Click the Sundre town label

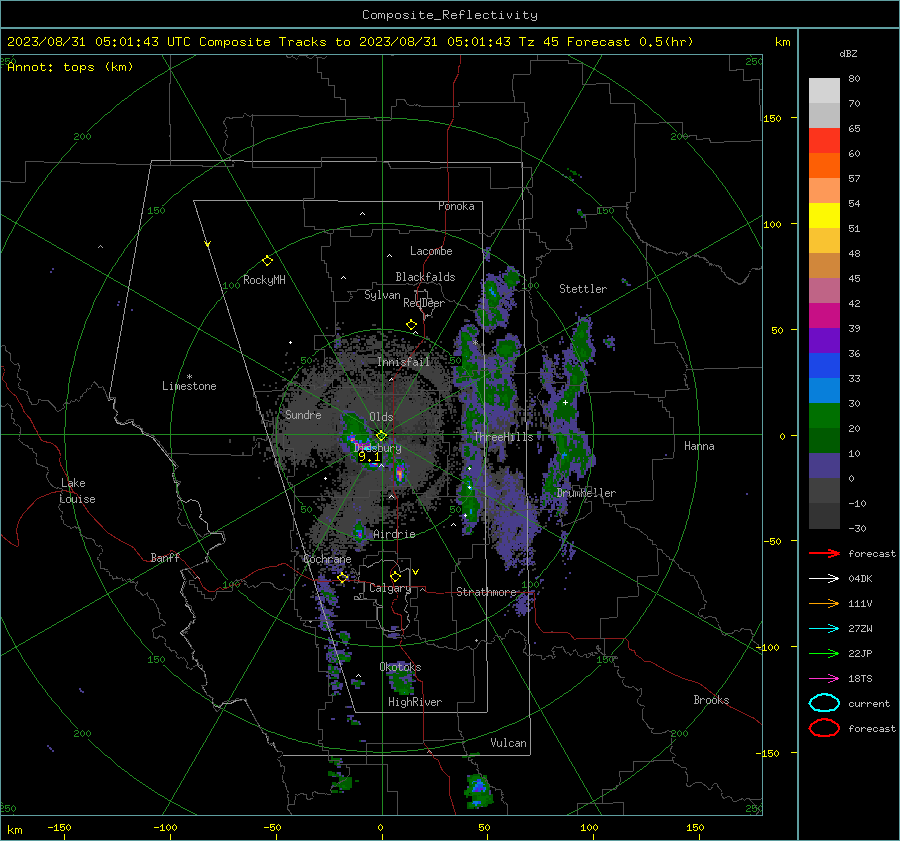(x=303, y=414)
